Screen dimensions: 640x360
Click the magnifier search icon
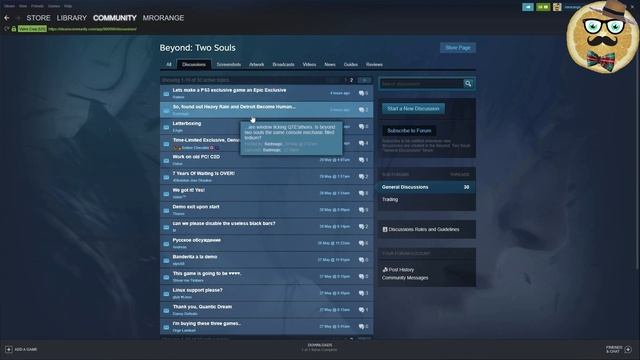(468, 84)
